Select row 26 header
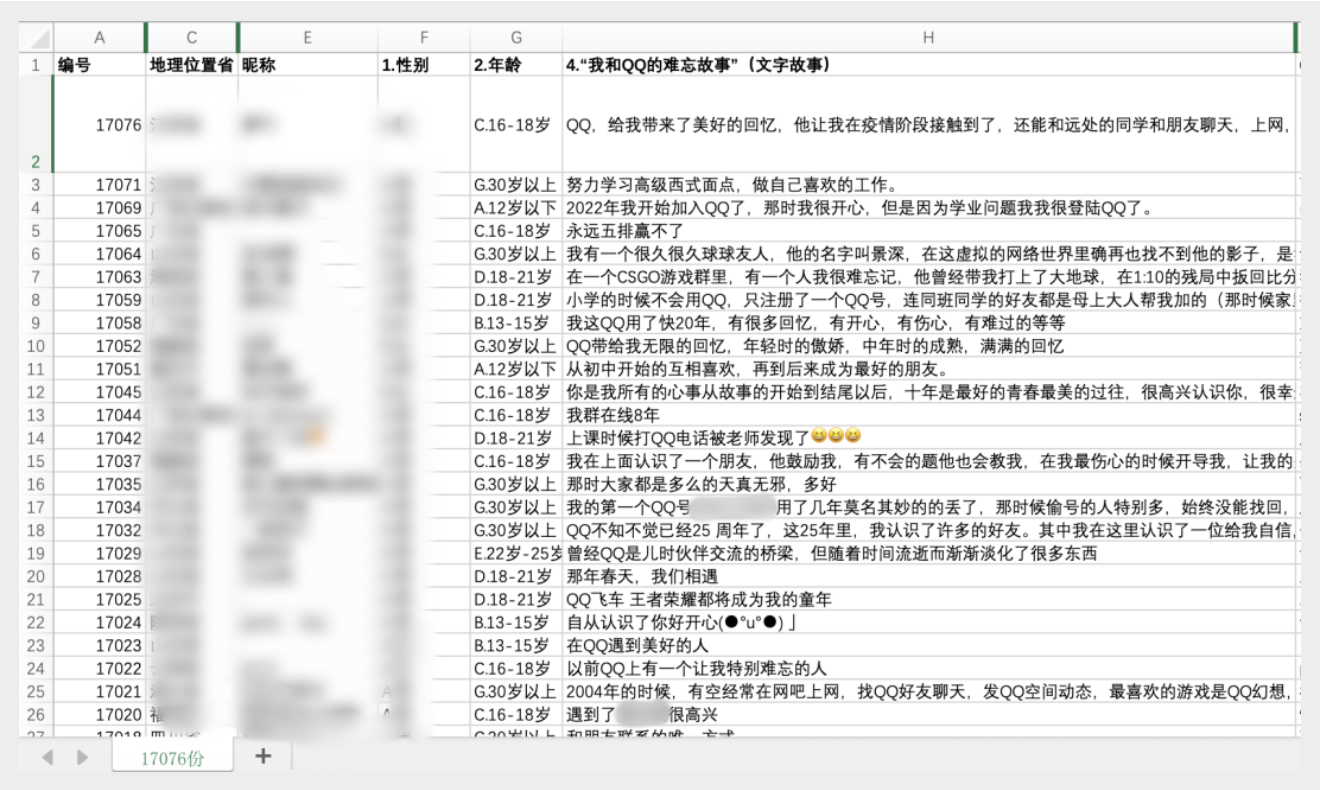The width and height of the screenshot is (1320, 790). [36, 714]
